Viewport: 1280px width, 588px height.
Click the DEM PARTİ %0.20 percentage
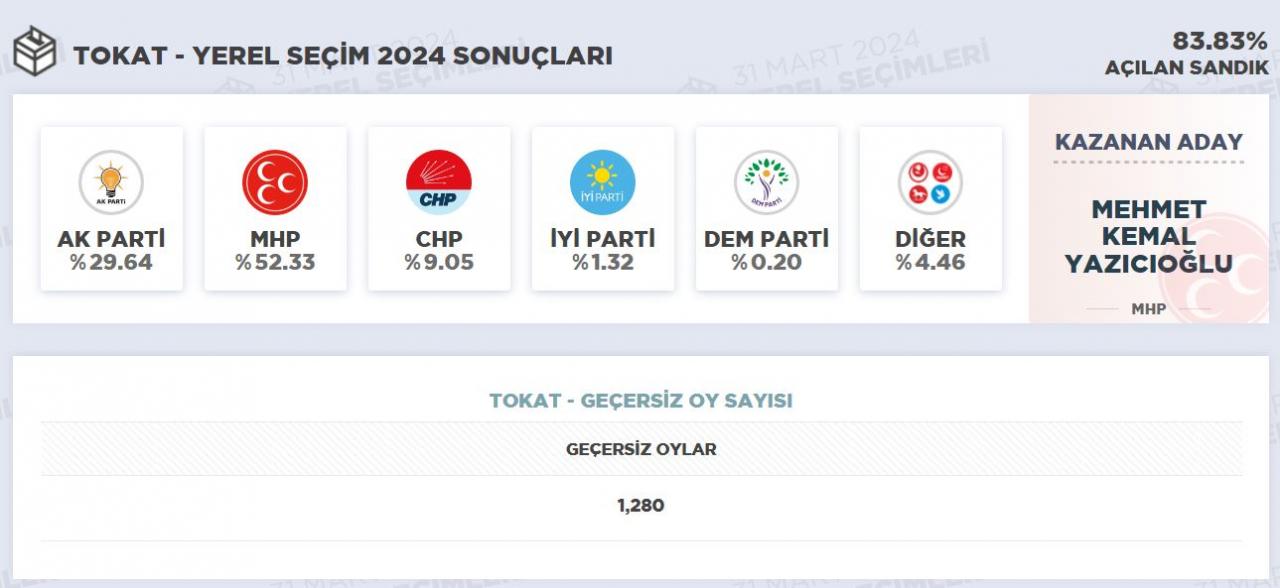click(767, 263)
